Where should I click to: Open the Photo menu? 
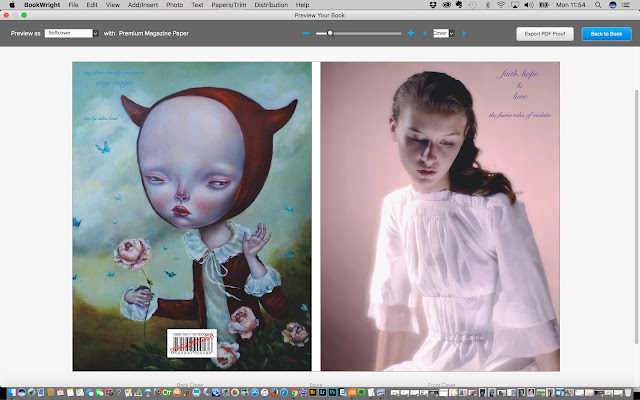pos(174,5)
